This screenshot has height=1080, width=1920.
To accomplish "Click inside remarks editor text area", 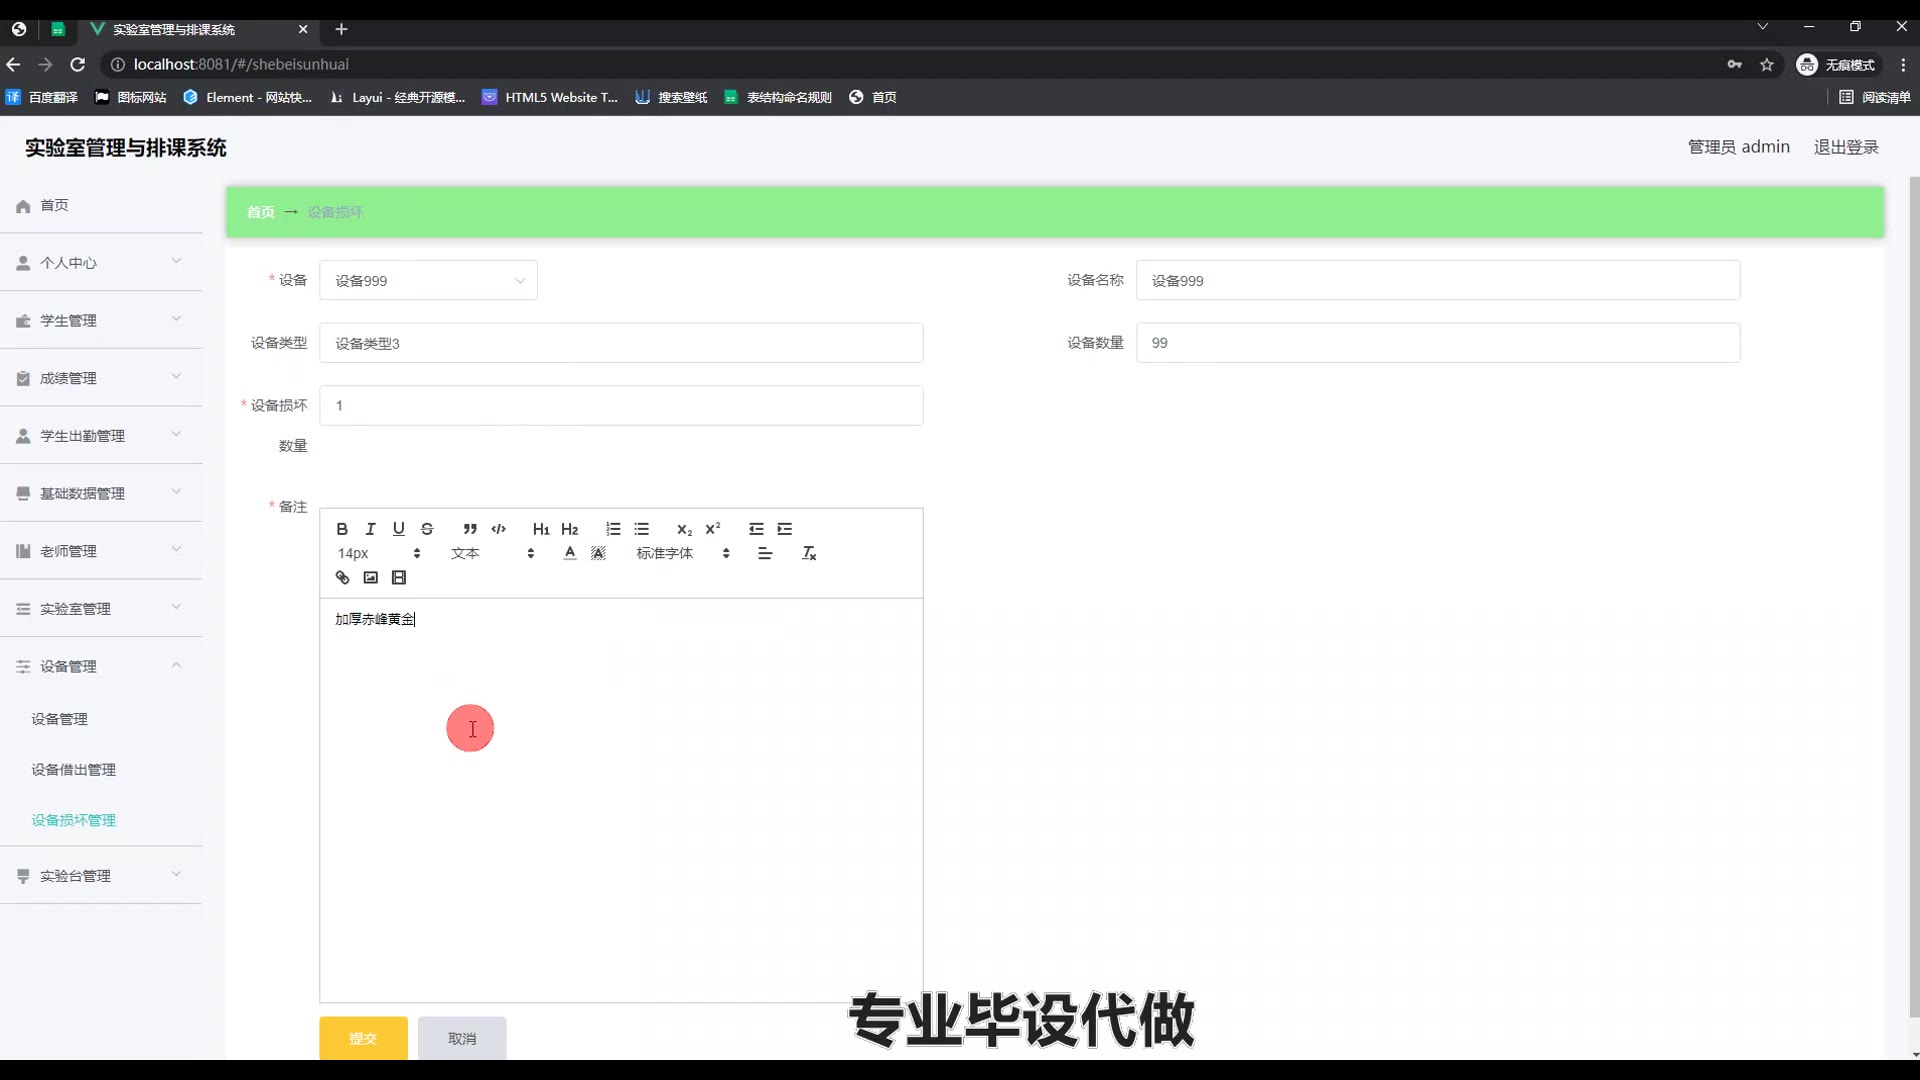I will [621, 800].
